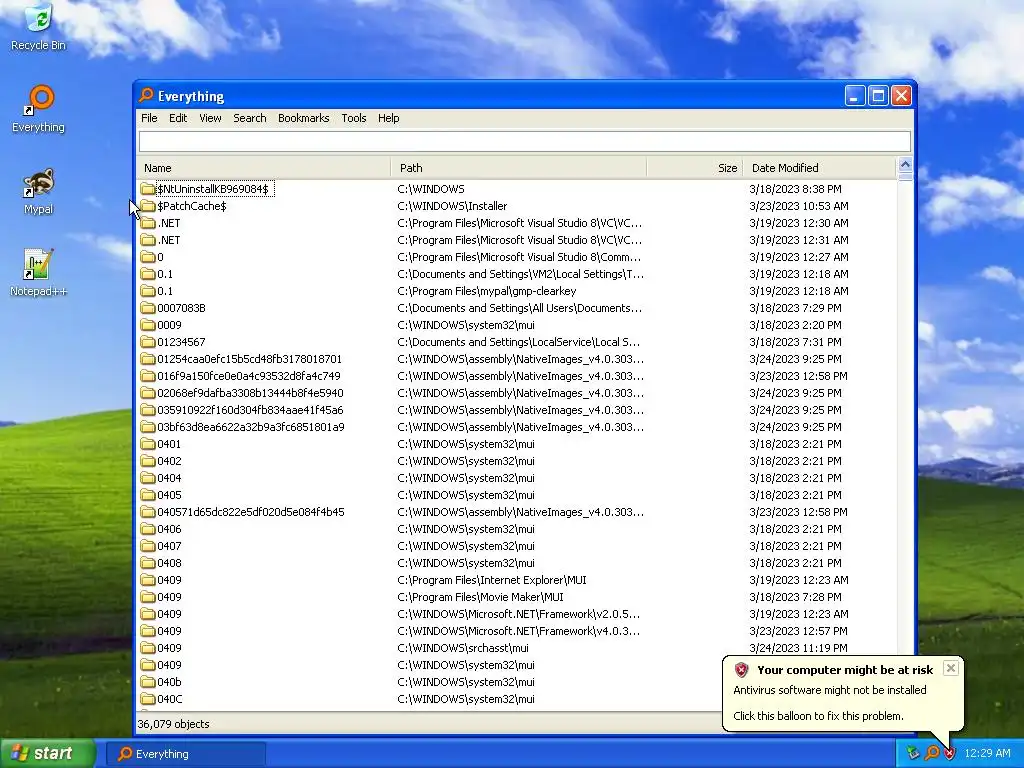Click the folder icon beside 0401
This screenshot has height=768, width=1024.
pyautogui.click(x=148, y=444)
